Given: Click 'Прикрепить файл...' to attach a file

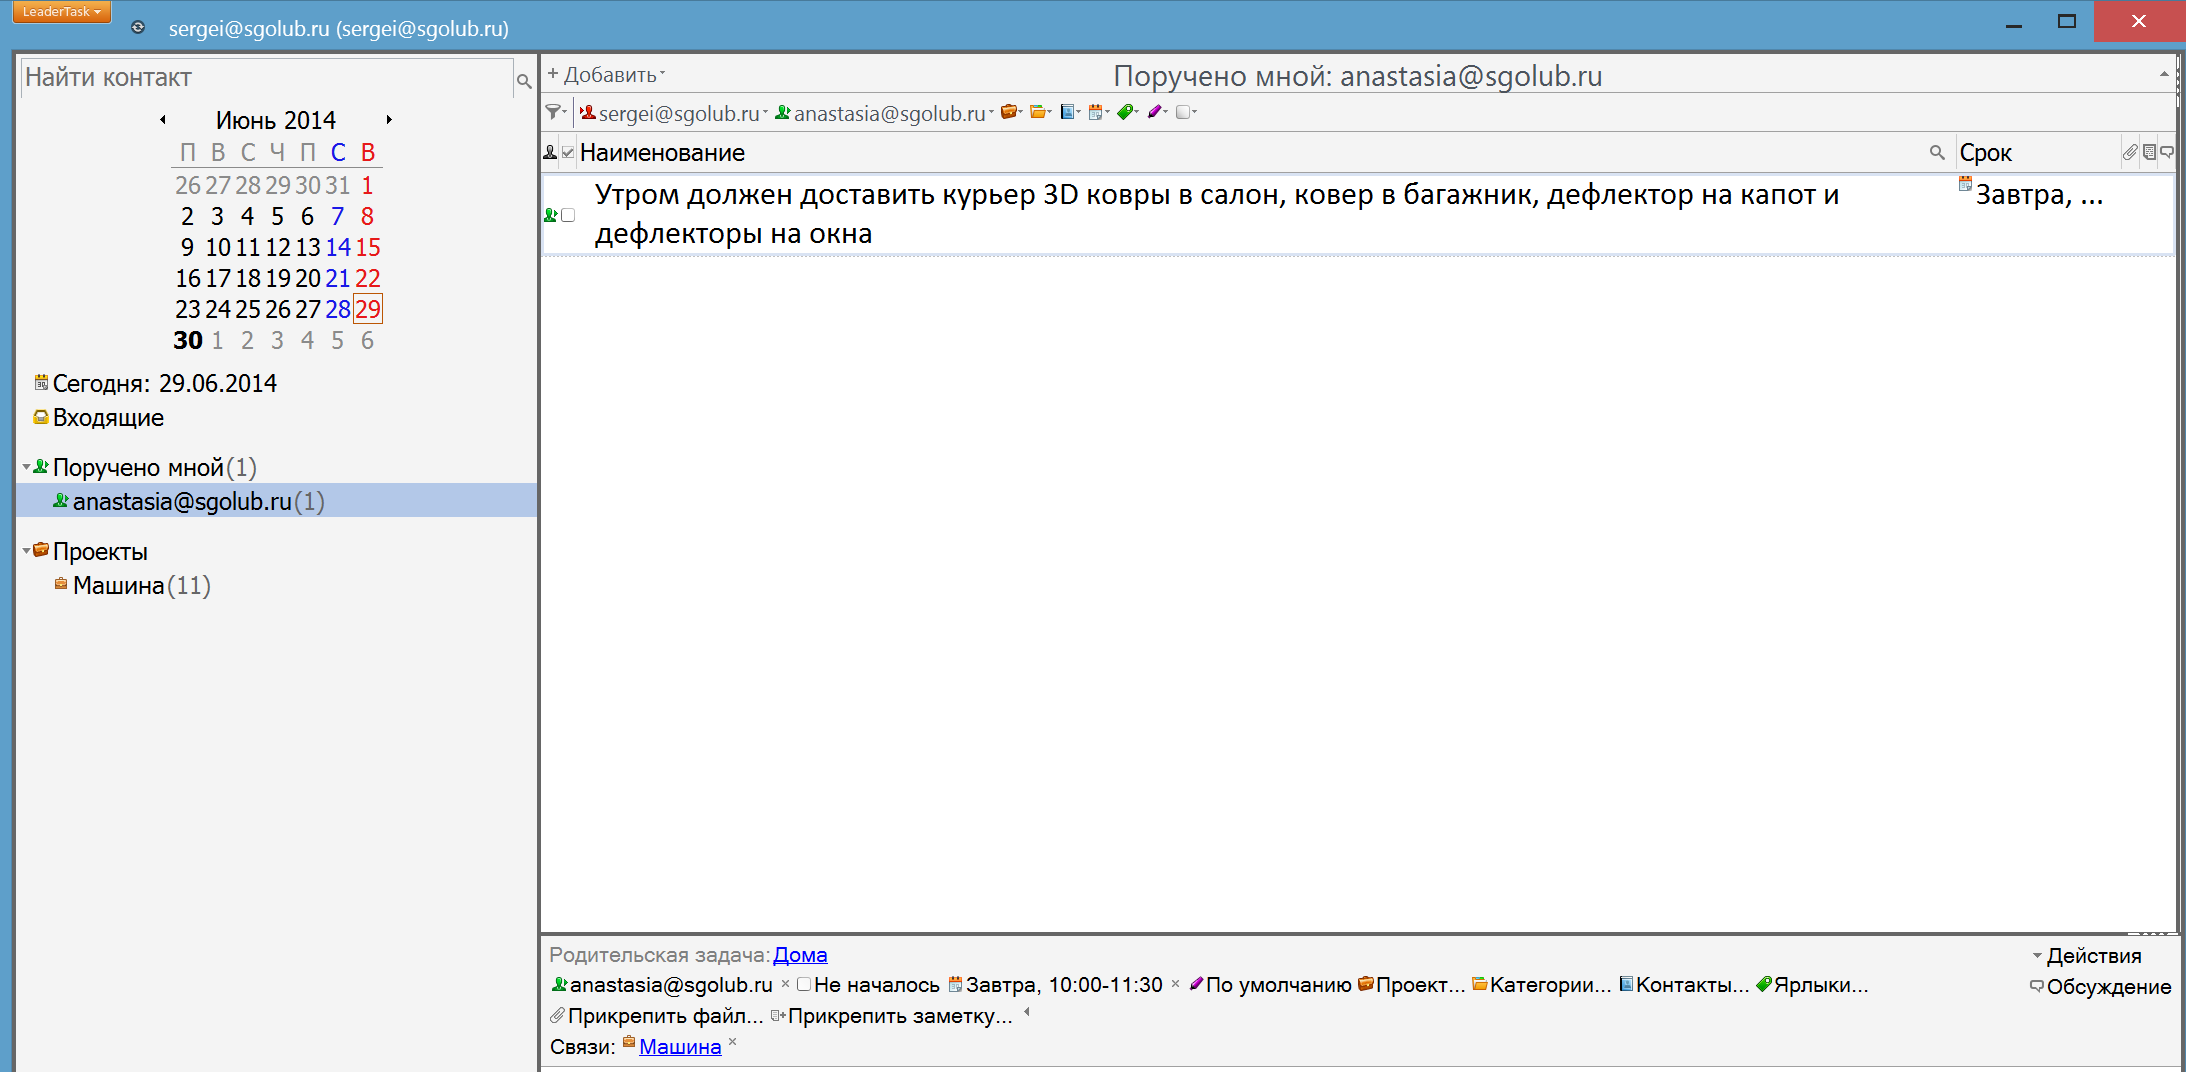Looking at the screenshot, I should [664, 1016].
